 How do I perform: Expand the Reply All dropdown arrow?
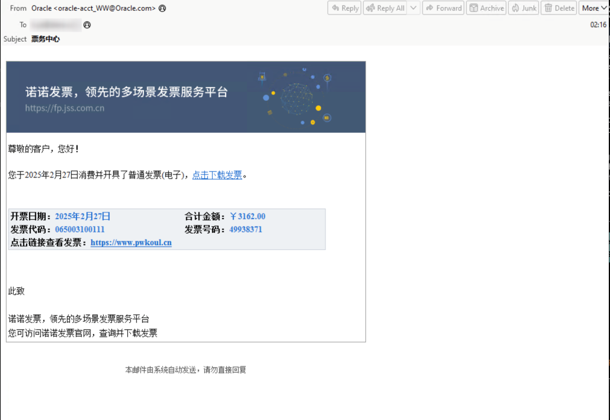[414, 8]
